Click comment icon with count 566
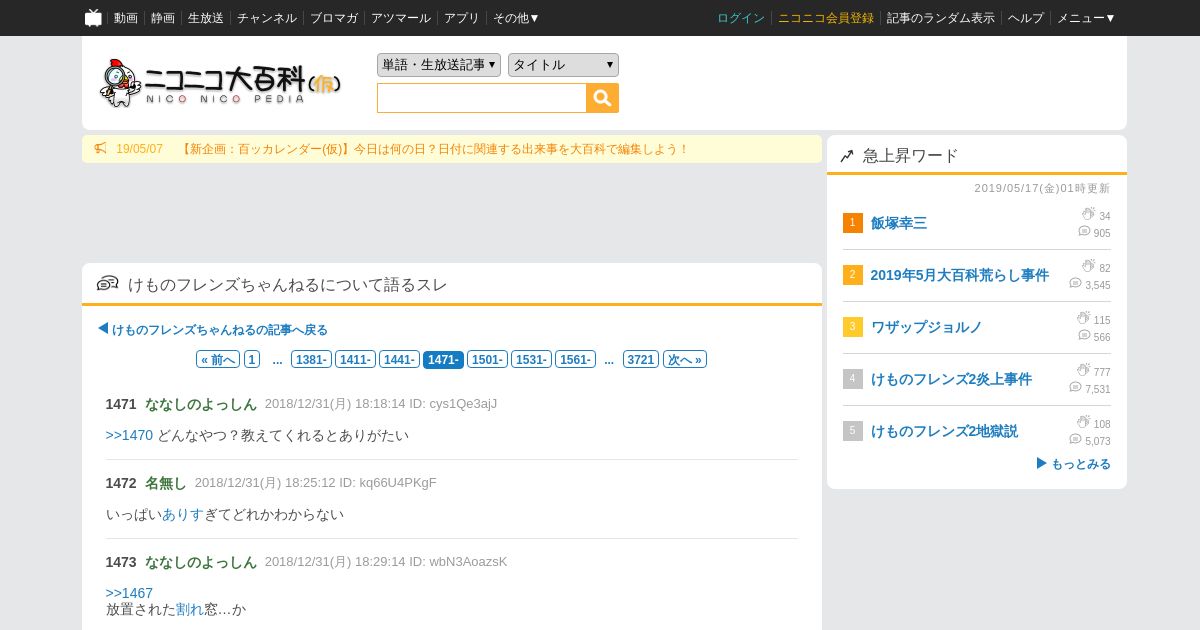The width and height of the screenshot is (1200, 630). pyautogui.click(x=1084, y=335)
